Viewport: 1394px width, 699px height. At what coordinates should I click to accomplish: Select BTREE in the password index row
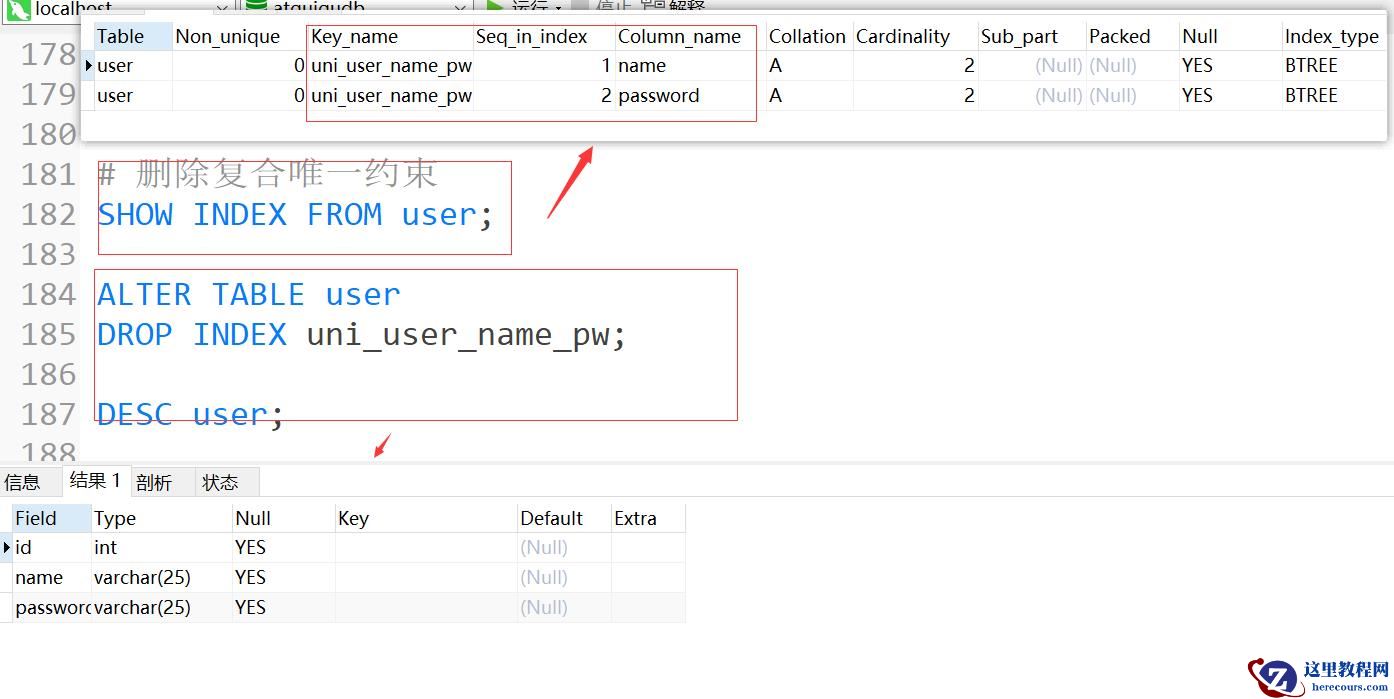[x=1333, y=96]
